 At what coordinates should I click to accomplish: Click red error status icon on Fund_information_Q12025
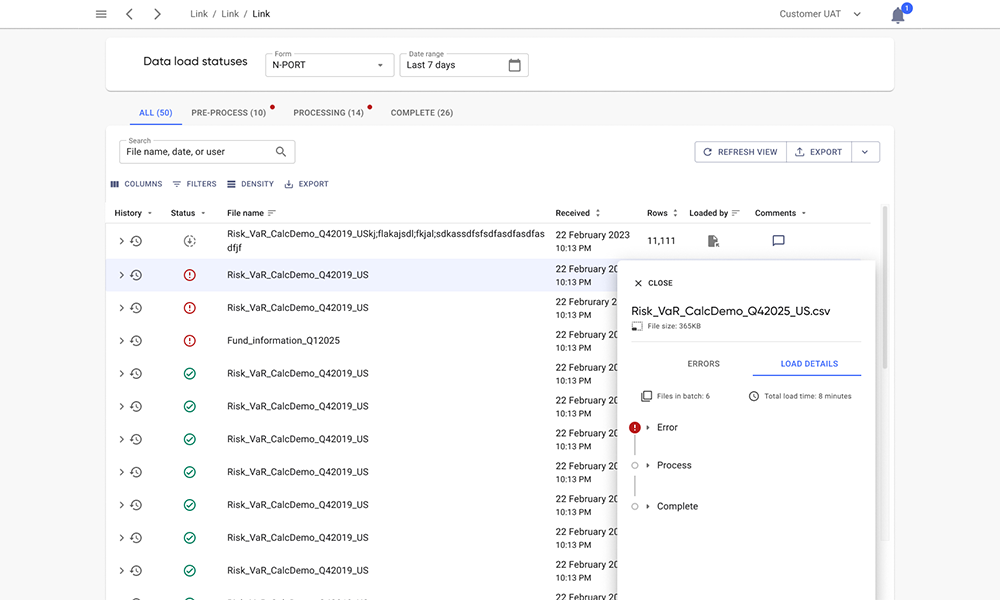pyautogui.click(x=190, y=341)
